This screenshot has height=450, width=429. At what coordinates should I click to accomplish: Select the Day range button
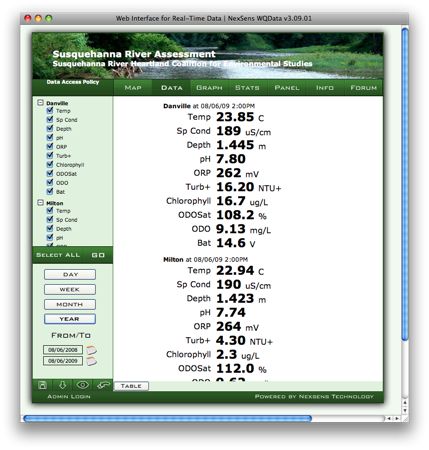[70, 275]
